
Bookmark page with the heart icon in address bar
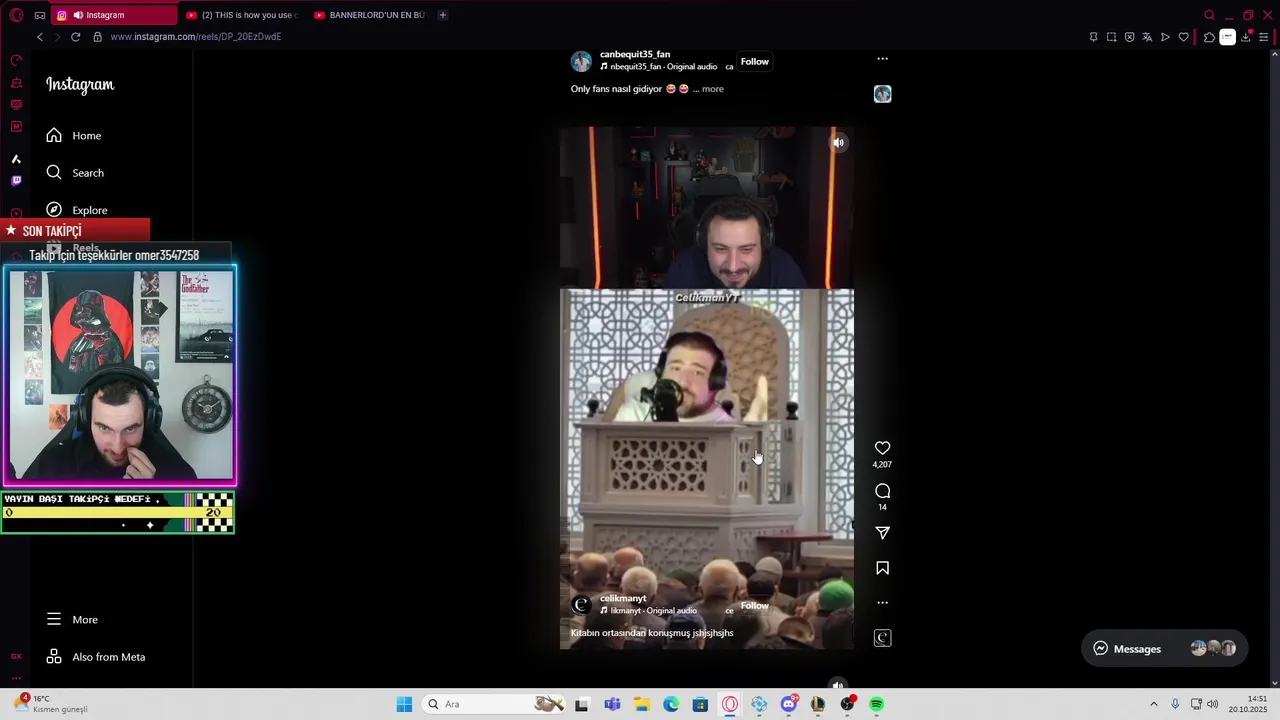coord(1183,37)
